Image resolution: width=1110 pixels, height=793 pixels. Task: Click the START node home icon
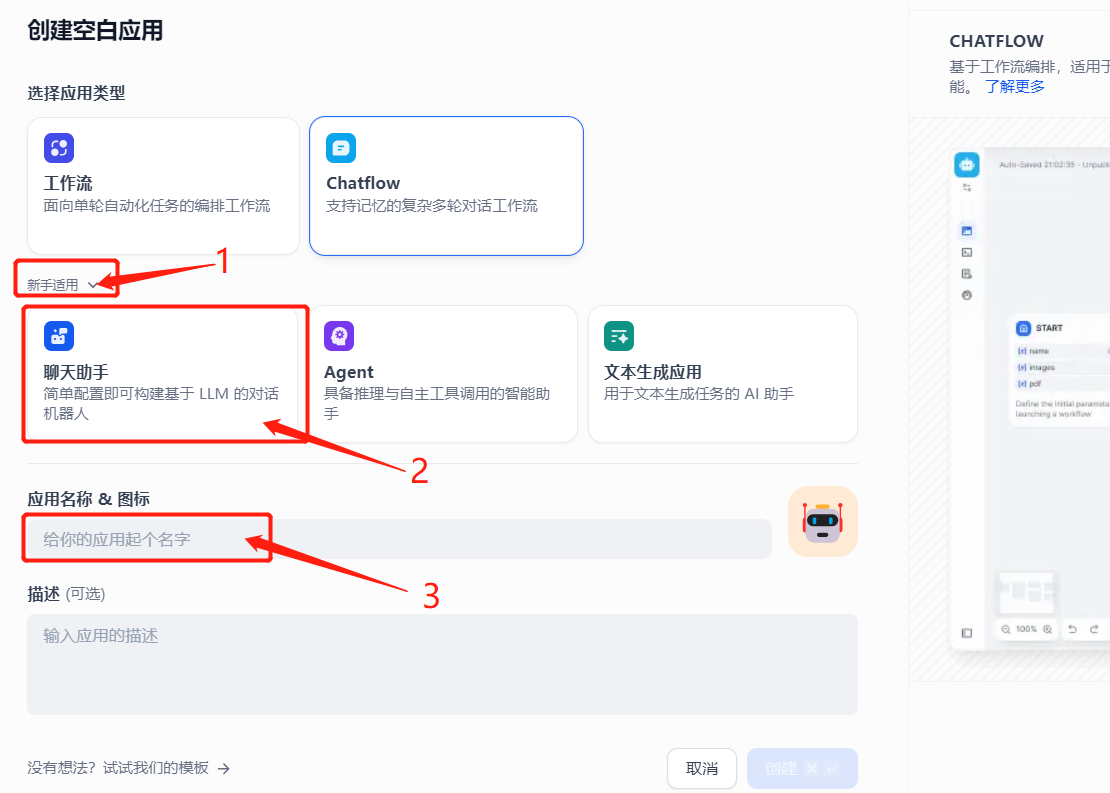pyautogui.click(x=1024, y=329)
